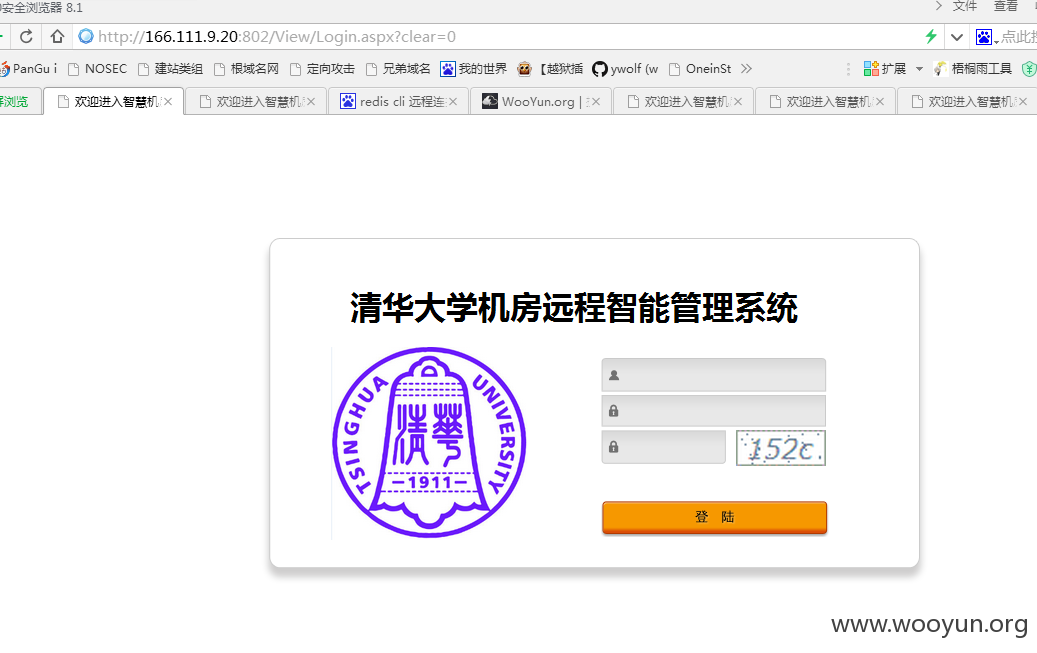
Task: Expand more bookmarks with the double chevron
Action: (x=747, y=69)
